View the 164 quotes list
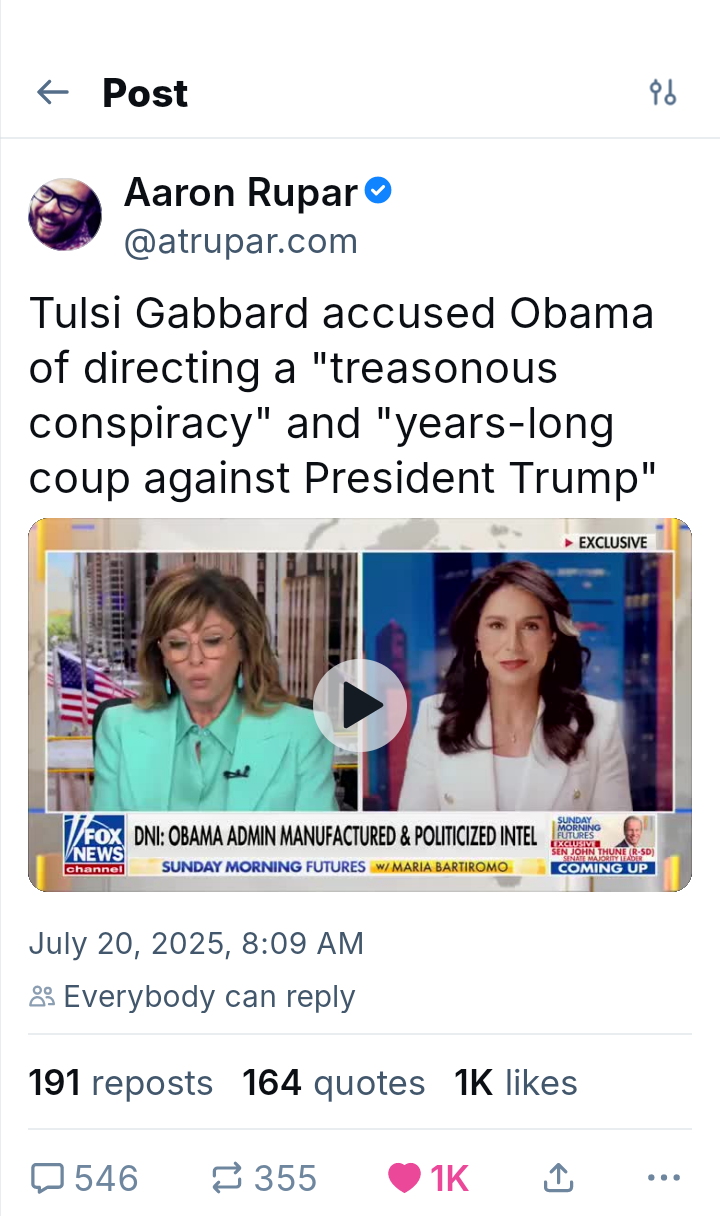Viewport: 720px width, 1216px height. [x=334, y=1083]
